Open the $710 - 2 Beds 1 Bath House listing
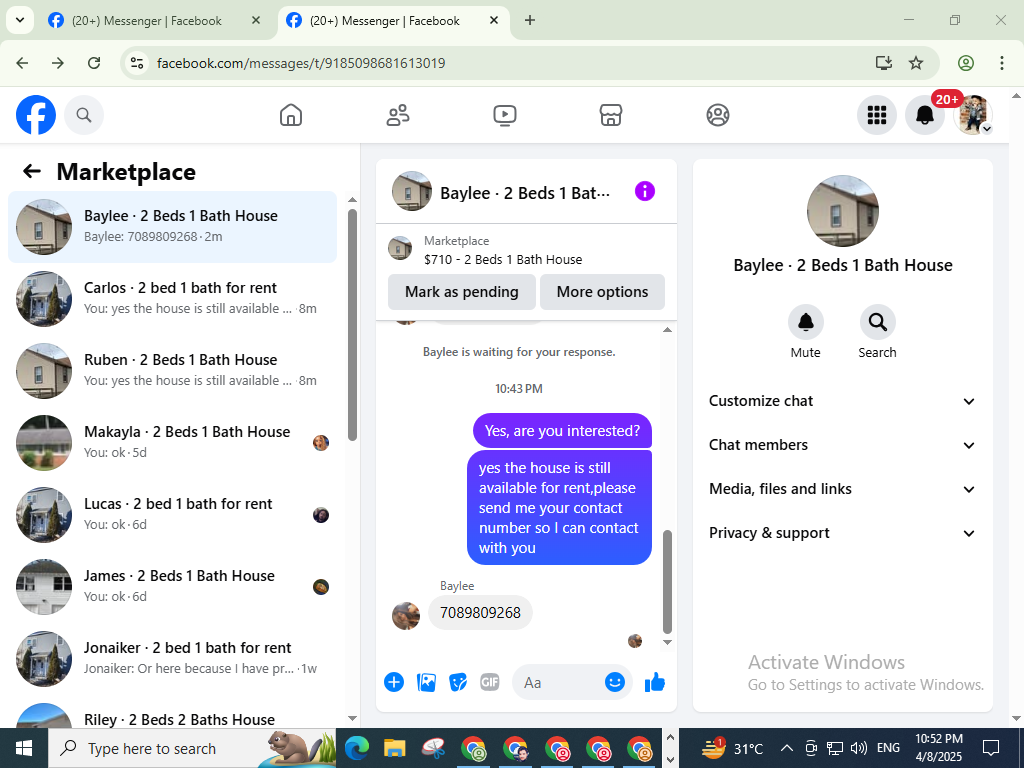The width and height of the screenshot is (1024, 768). tap(503, 259)
